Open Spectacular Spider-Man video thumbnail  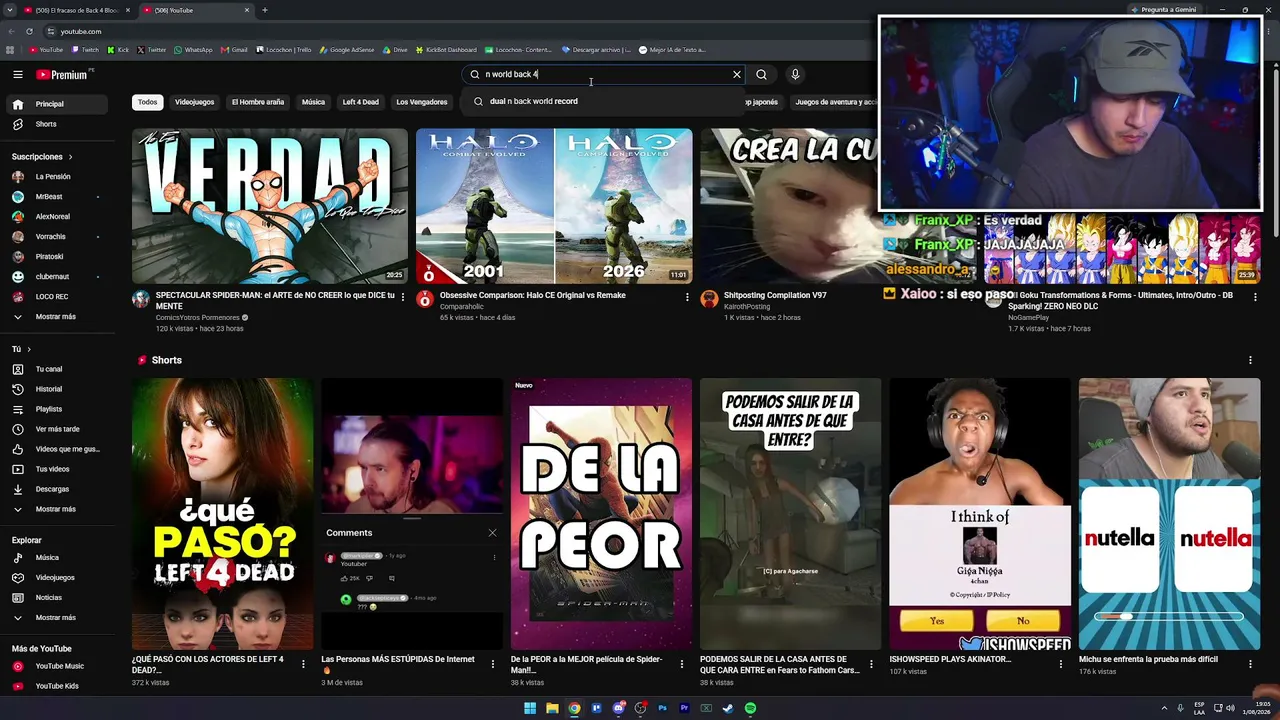pos(270,206)
